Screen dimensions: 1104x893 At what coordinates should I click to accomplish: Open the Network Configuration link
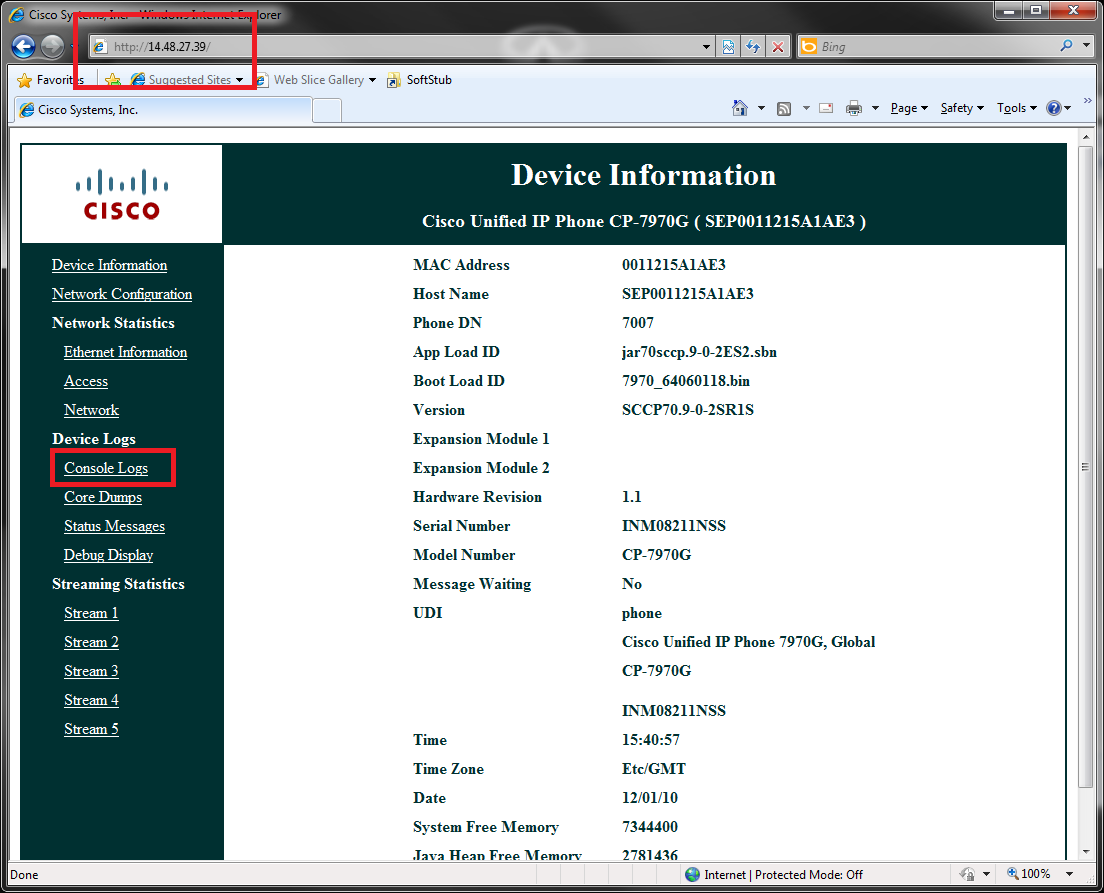click(122, 294)
